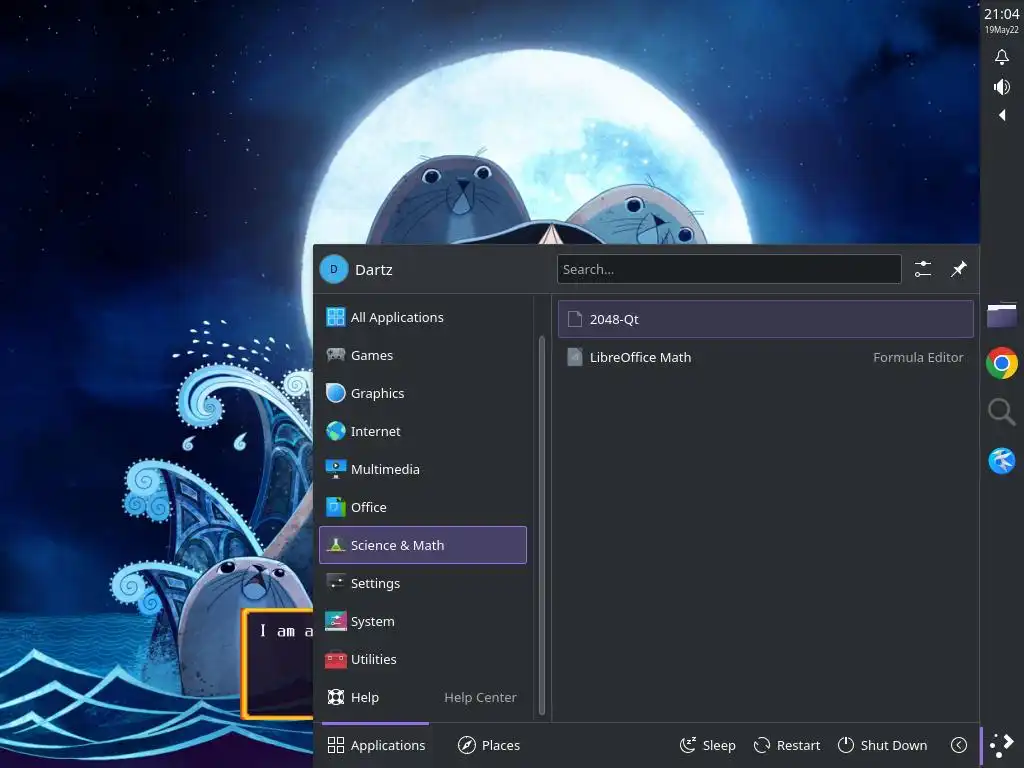Click the Restart button
The width and height of the screenshot is (1024, 768).
pos(787,745)
